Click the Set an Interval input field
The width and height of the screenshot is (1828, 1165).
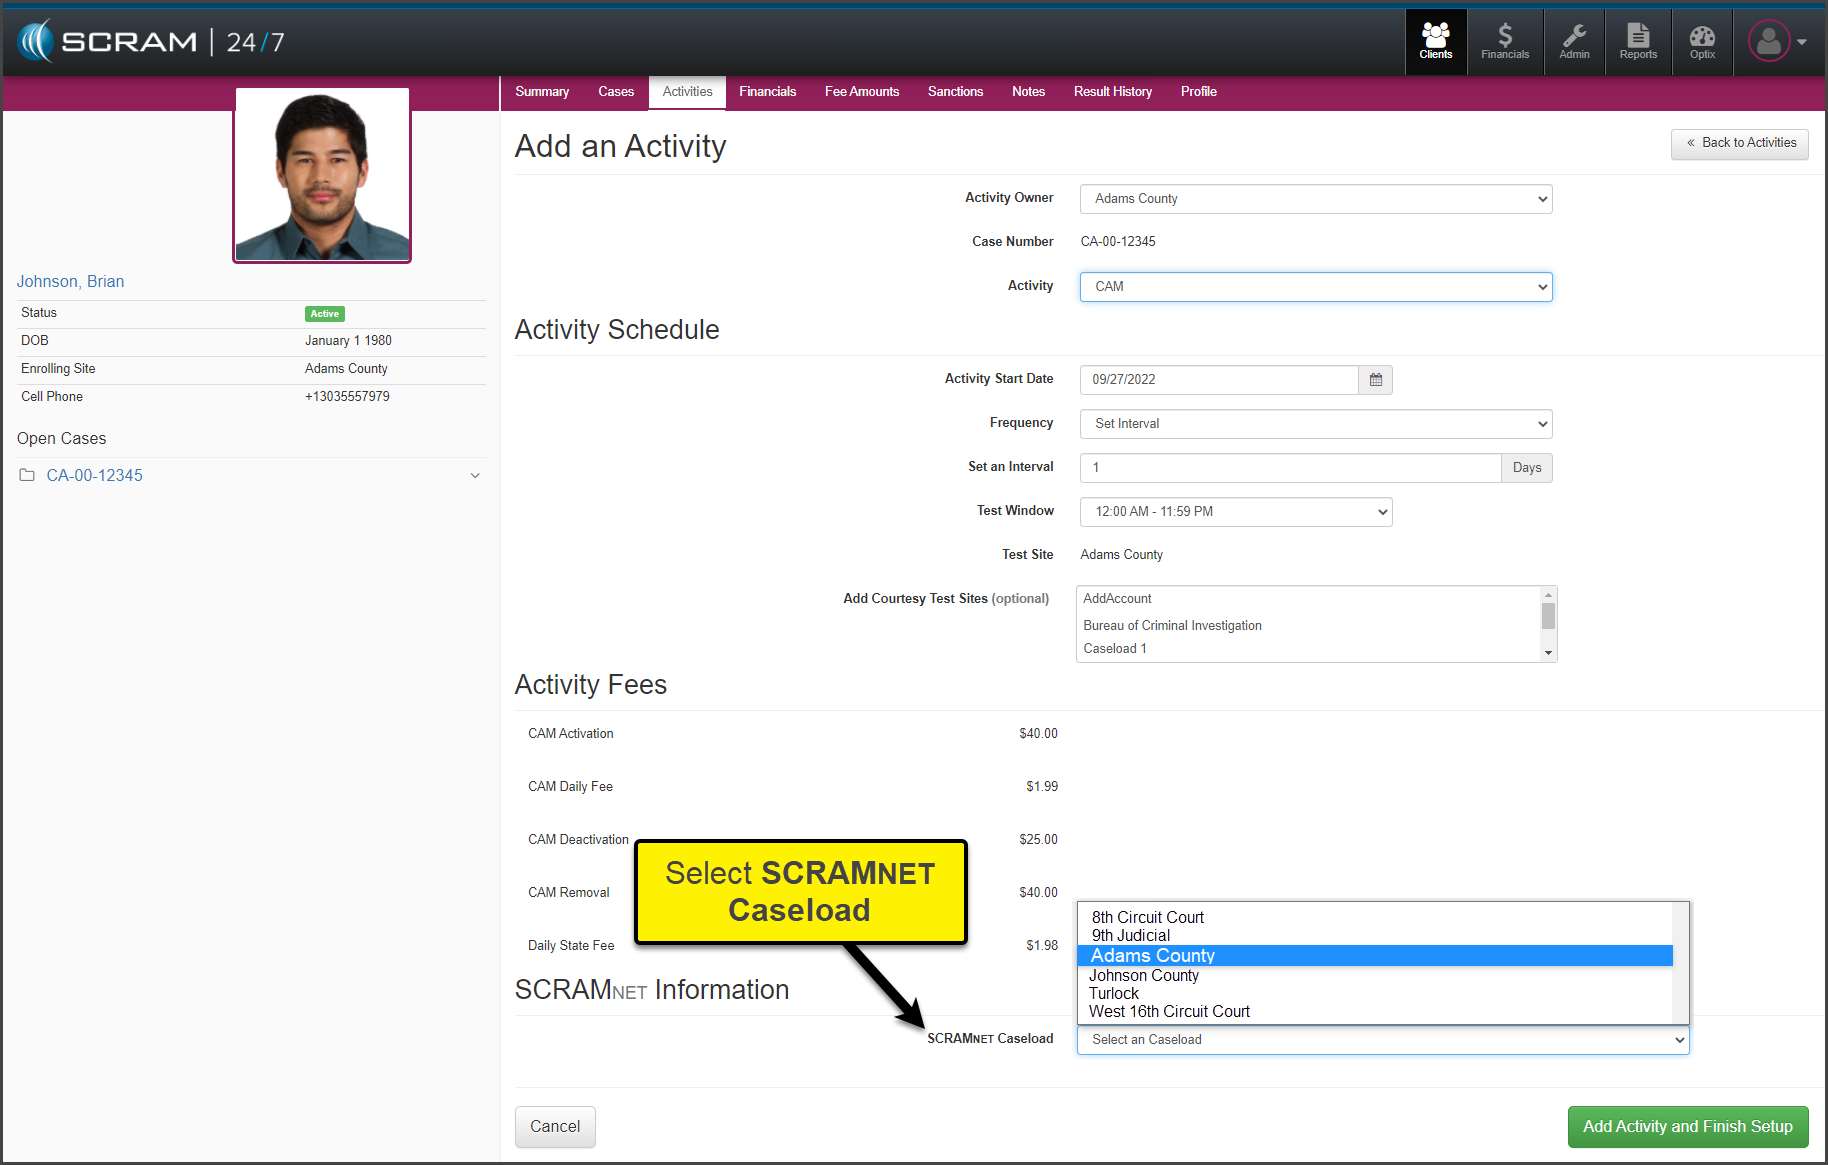tap(1290, 468)
